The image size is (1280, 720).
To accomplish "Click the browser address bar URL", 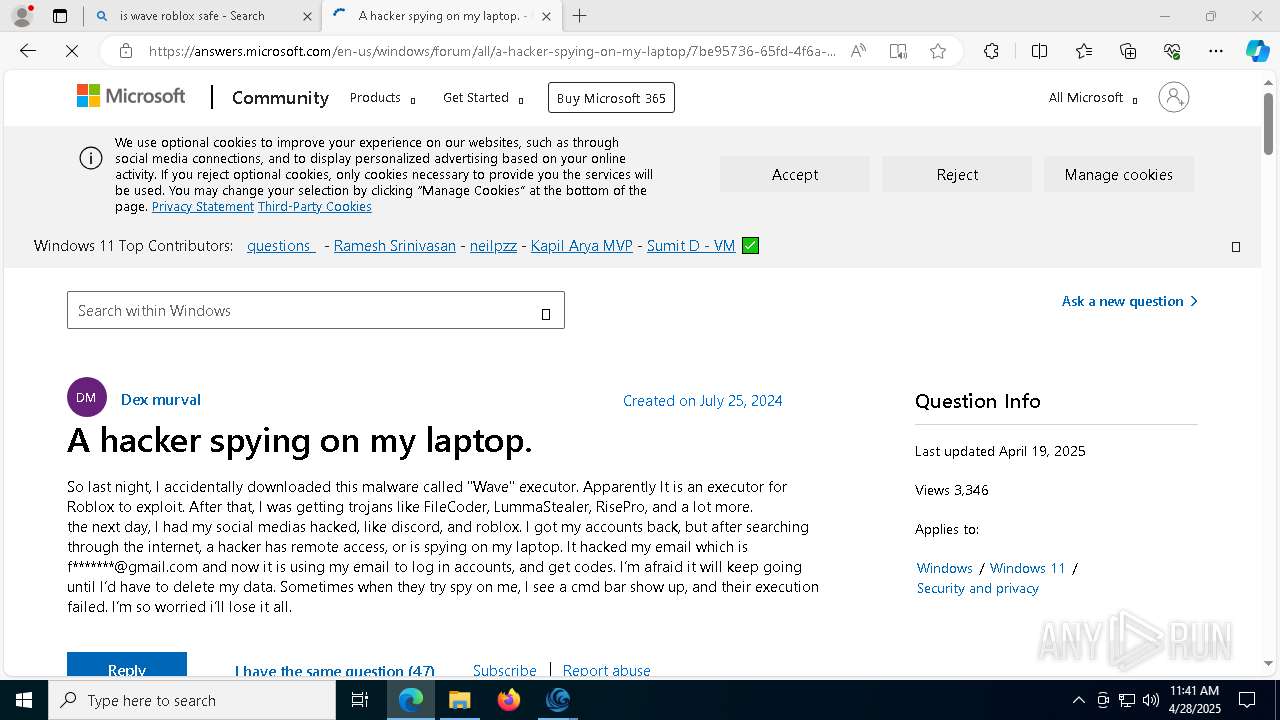I will point(492,51).
